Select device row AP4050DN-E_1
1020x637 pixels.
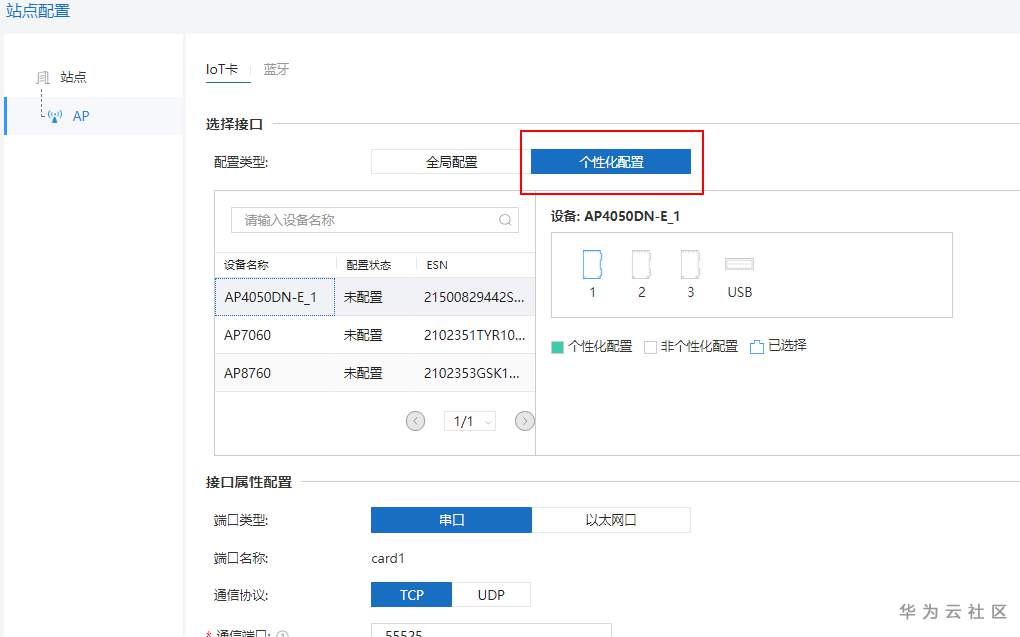[375, 297]
